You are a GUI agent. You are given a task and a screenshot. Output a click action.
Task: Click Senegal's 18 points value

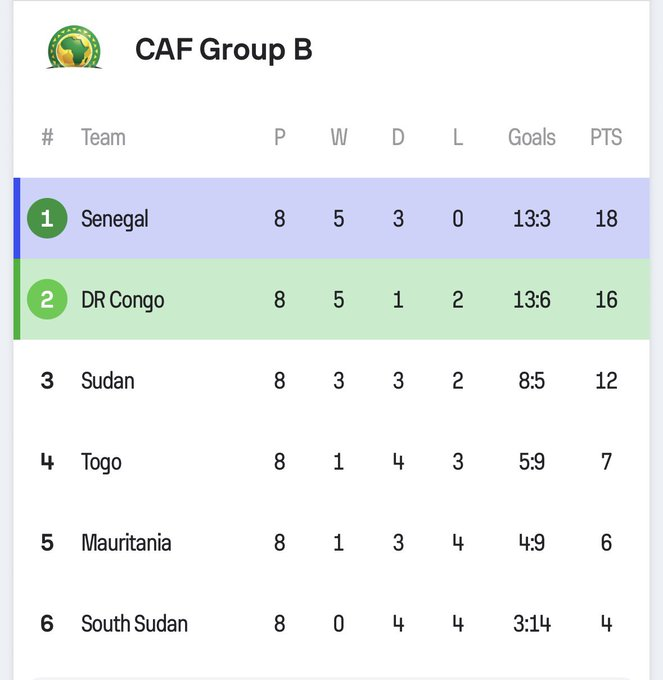click(x=605, y=218)
